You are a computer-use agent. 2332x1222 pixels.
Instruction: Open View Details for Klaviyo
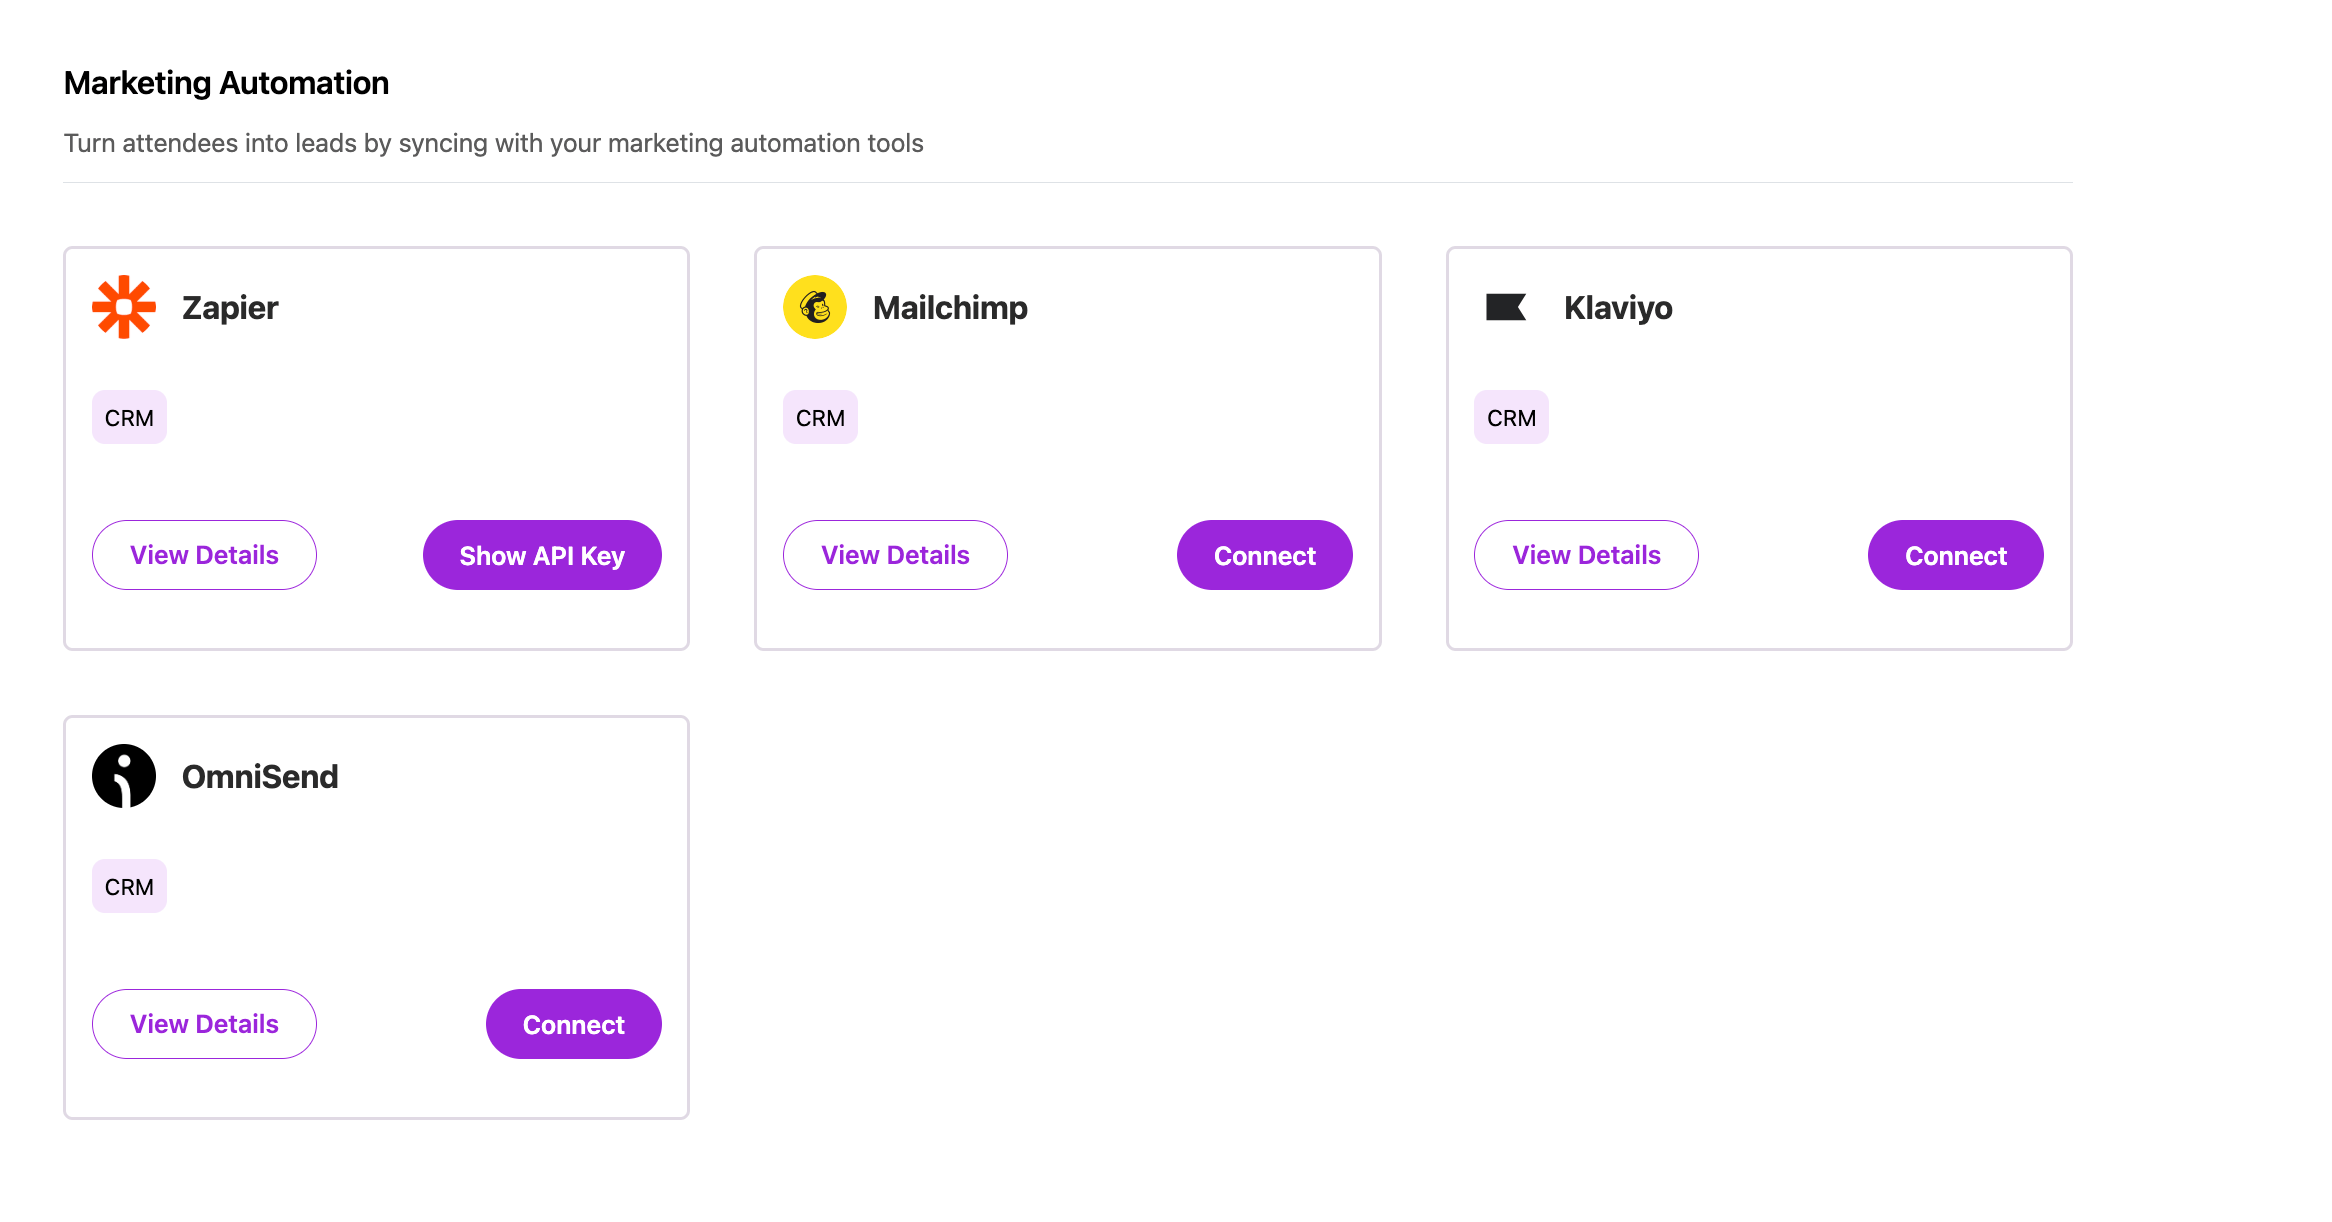(x=1586, y=555)
